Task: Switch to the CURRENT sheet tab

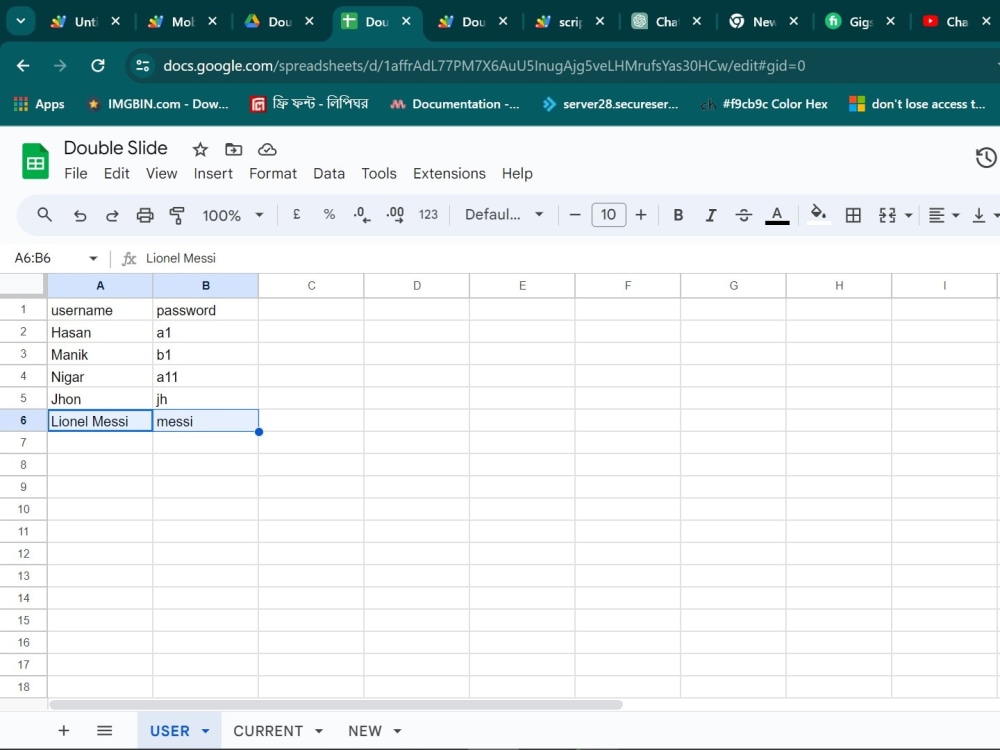Action: coord(268,731)
